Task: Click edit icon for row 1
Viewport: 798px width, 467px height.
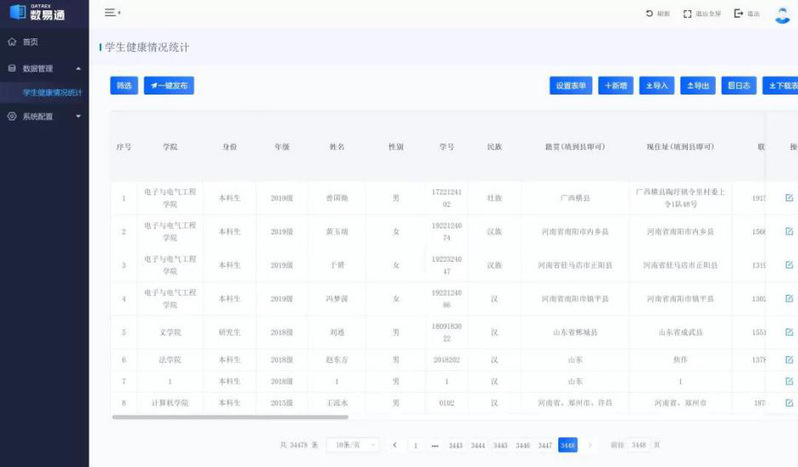Action: pyautogui.click(x=789, y=198)
